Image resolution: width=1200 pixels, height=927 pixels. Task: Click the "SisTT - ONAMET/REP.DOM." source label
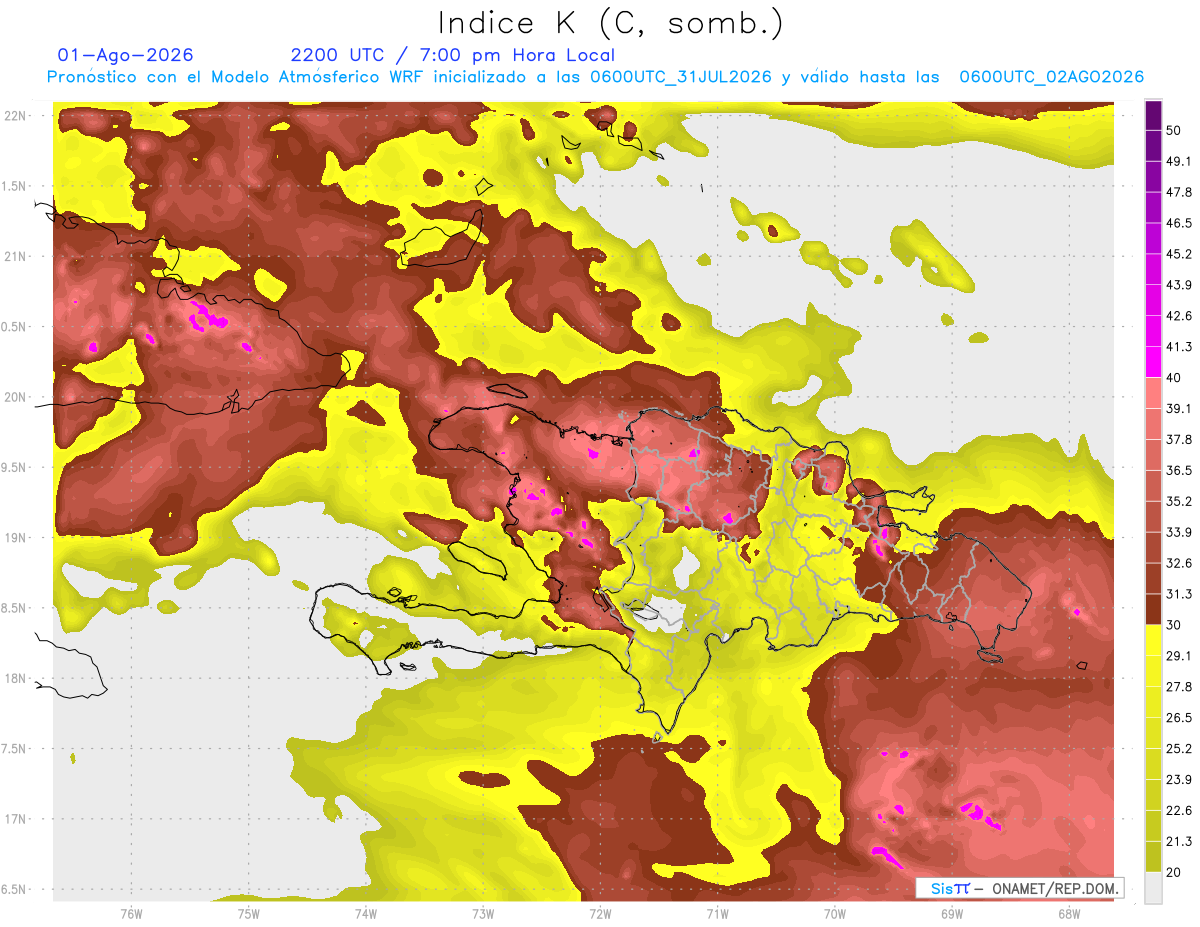[1019, 888]
